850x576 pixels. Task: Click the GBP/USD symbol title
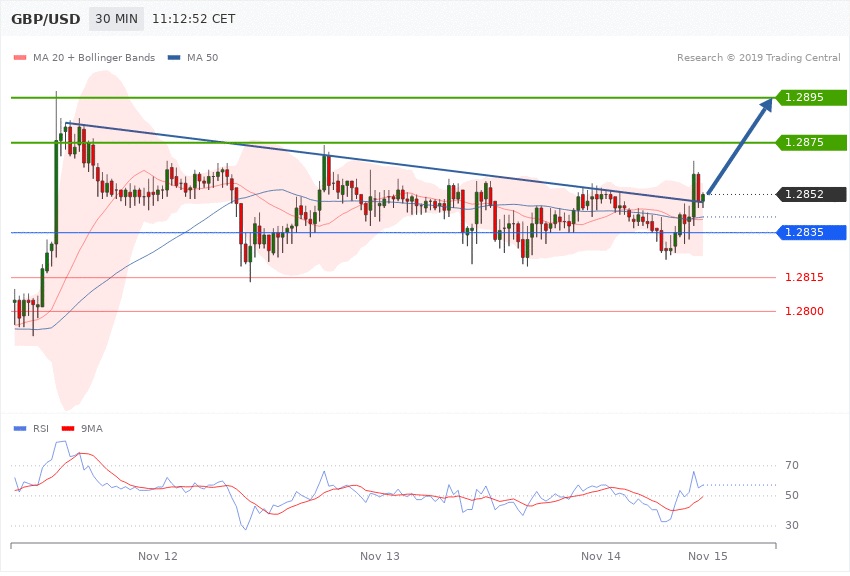(45, 19)
